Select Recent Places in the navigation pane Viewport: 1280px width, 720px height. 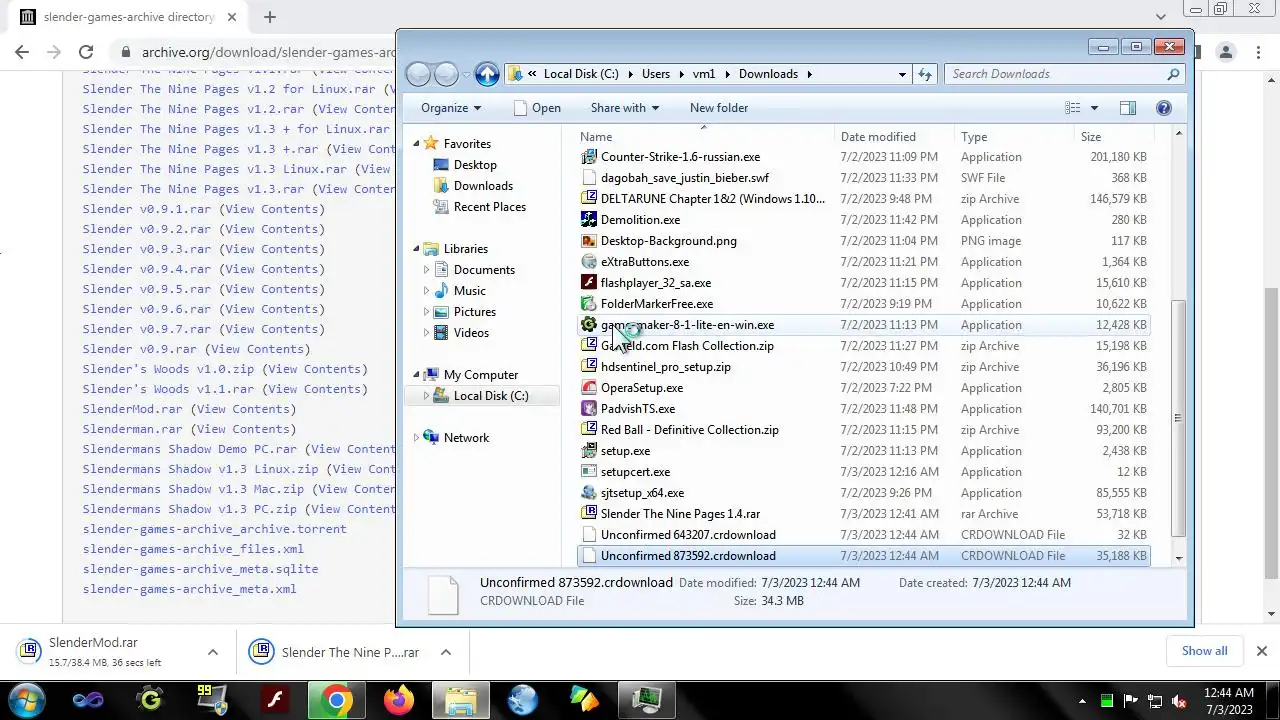[x=490, y=207]
